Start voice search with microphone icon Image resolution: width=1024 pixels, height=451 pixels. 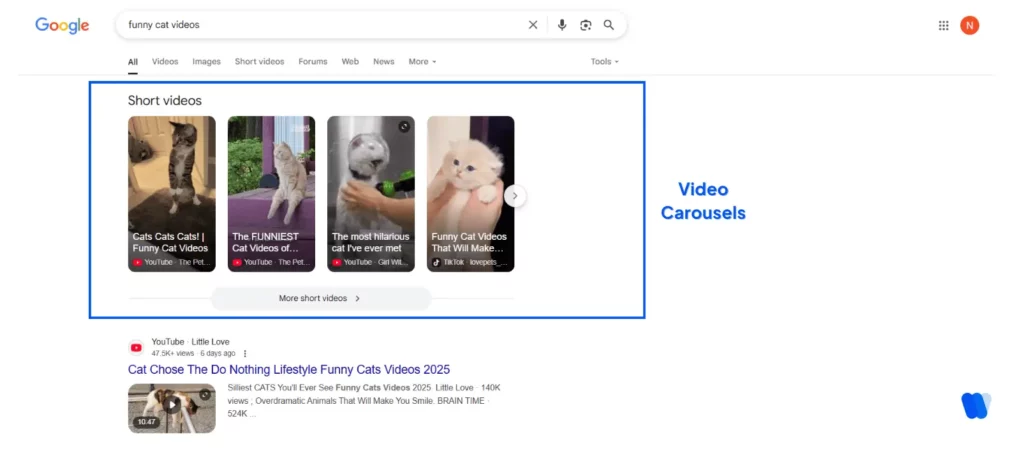click(x=562, y=25)
